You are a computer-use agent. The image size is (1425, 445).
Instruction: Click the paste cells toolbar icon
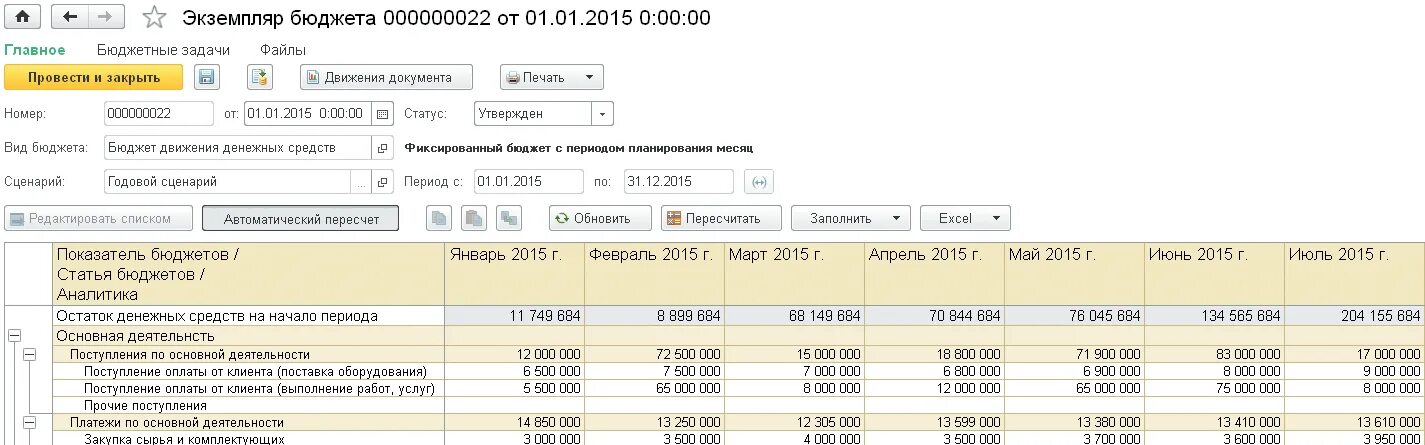(x=474, y=218)
